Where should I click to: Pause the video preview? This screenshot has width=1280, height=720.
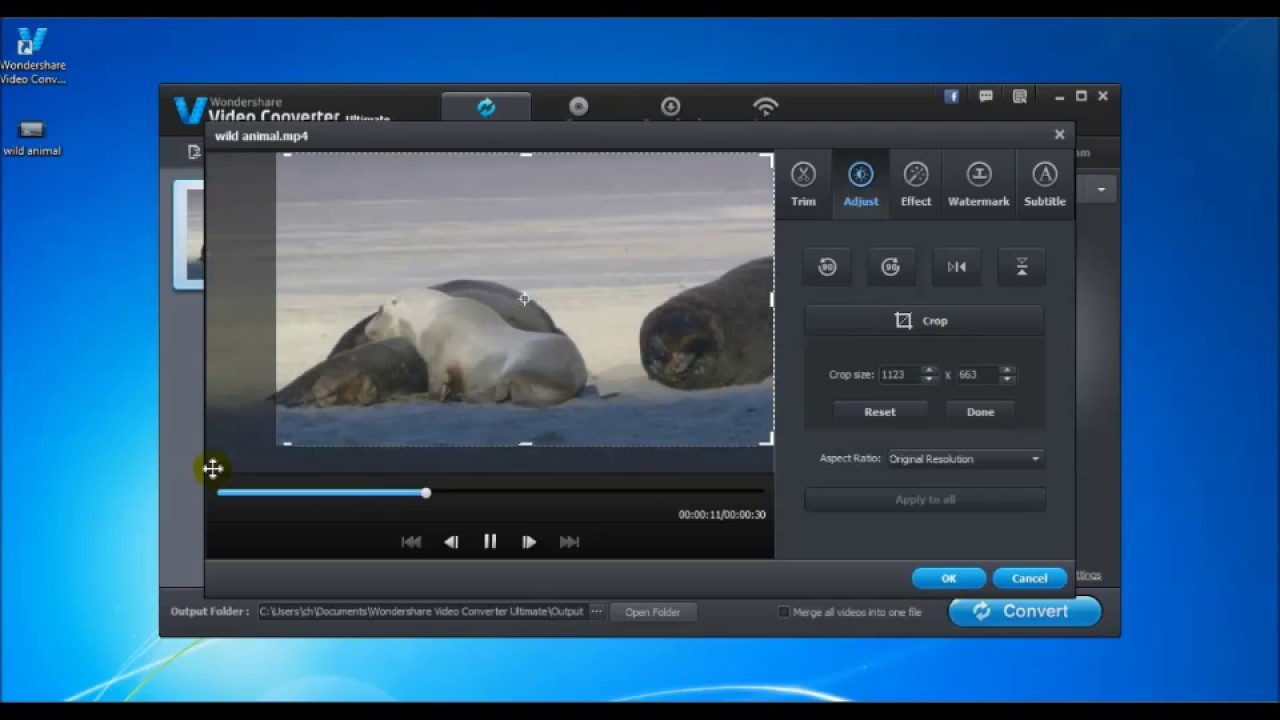coord(490,542)
